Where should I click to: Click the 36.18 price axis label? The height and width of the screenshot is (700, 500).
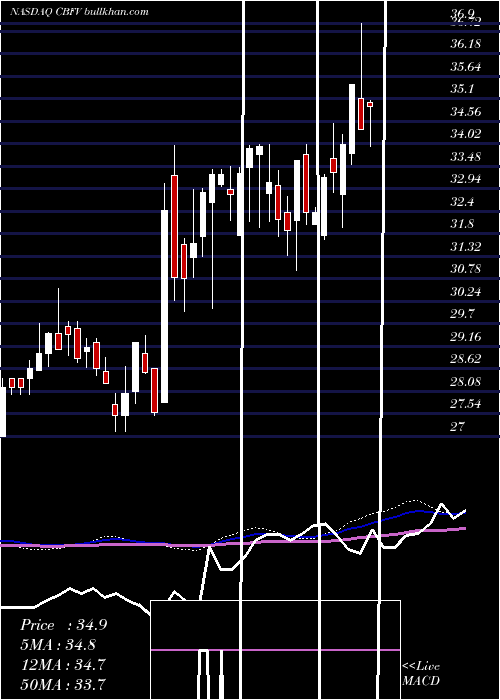[x=466, y=44]
